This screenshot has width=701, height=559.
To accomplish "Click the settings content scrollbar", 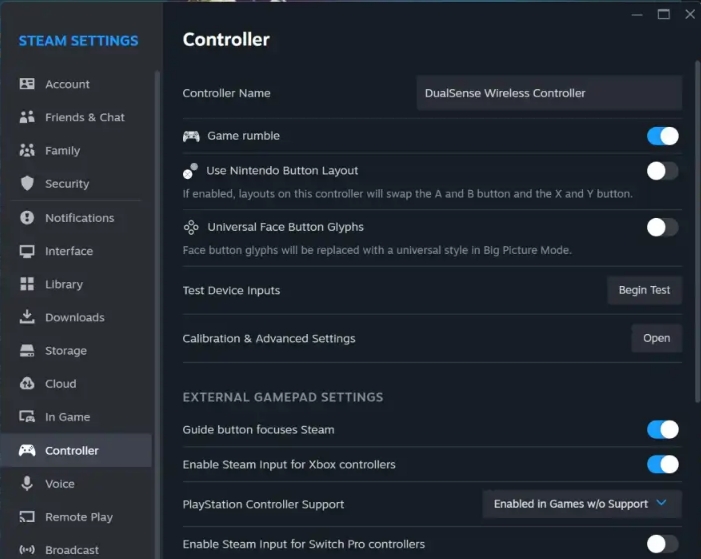I will pos(697,232).
